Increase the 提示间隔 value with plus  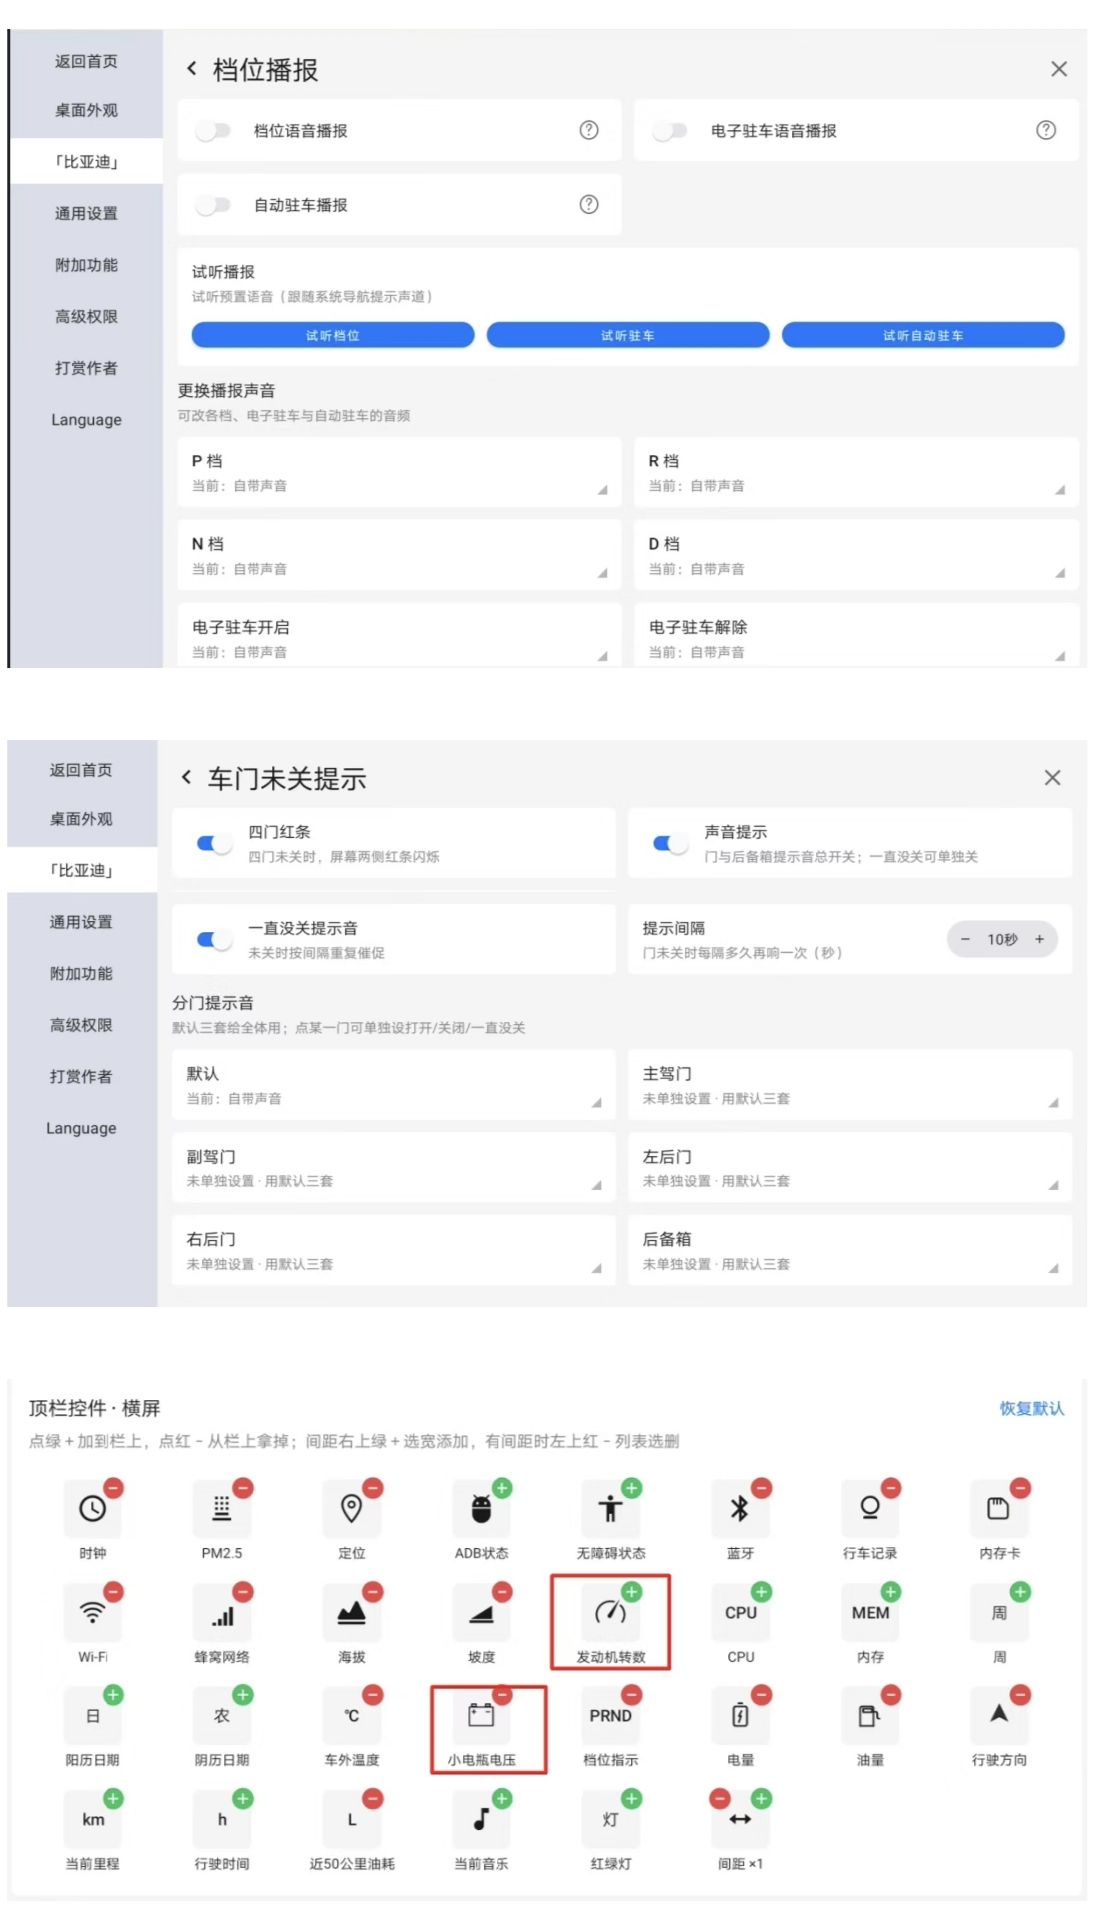click(x=1039, y=939)
